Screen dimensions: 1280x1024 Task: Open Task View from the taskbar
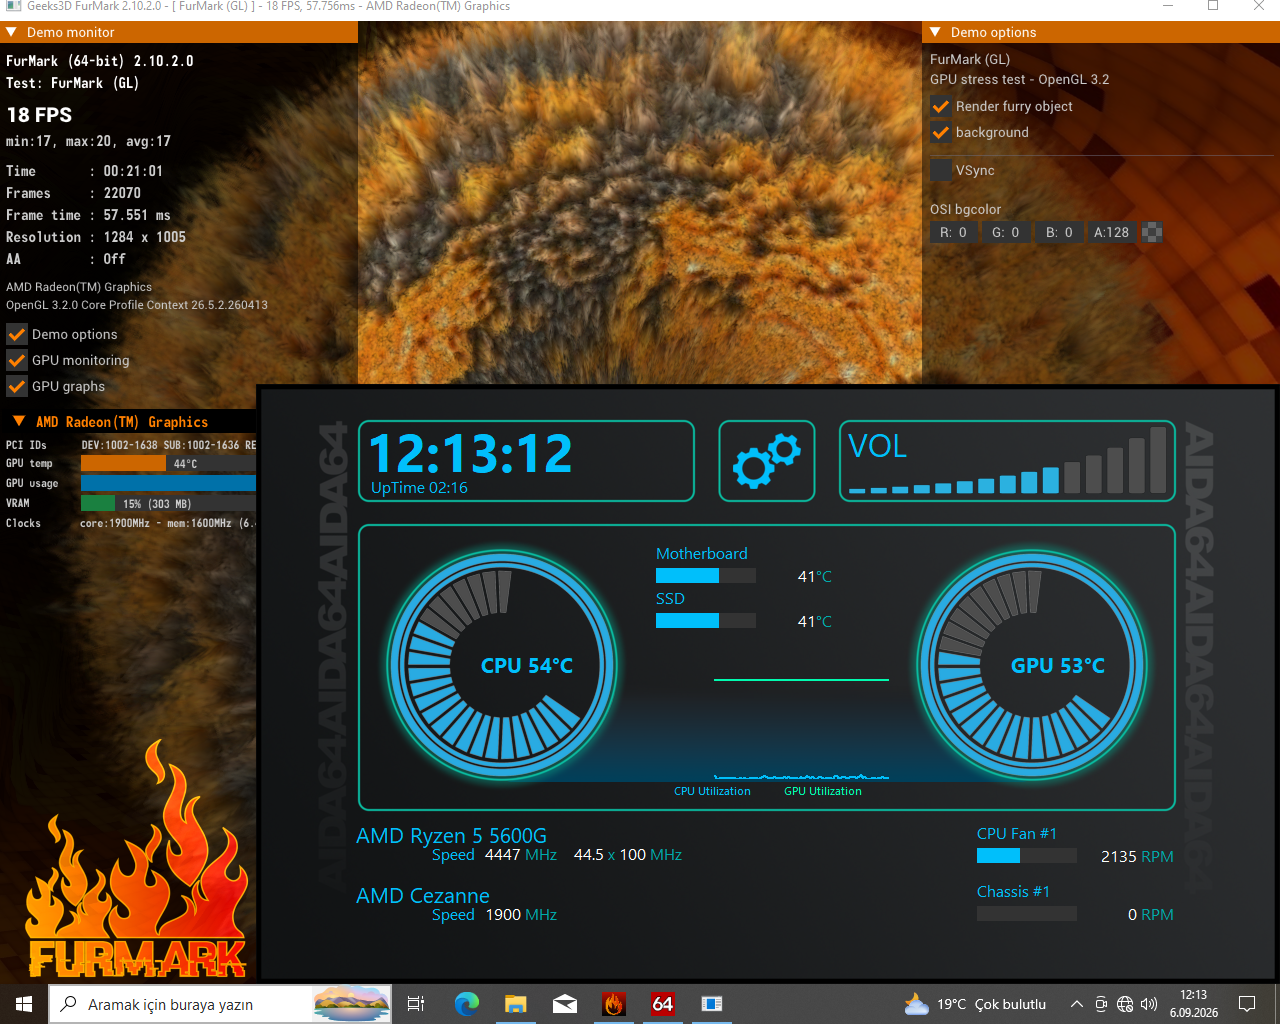tap(416, 1004)
